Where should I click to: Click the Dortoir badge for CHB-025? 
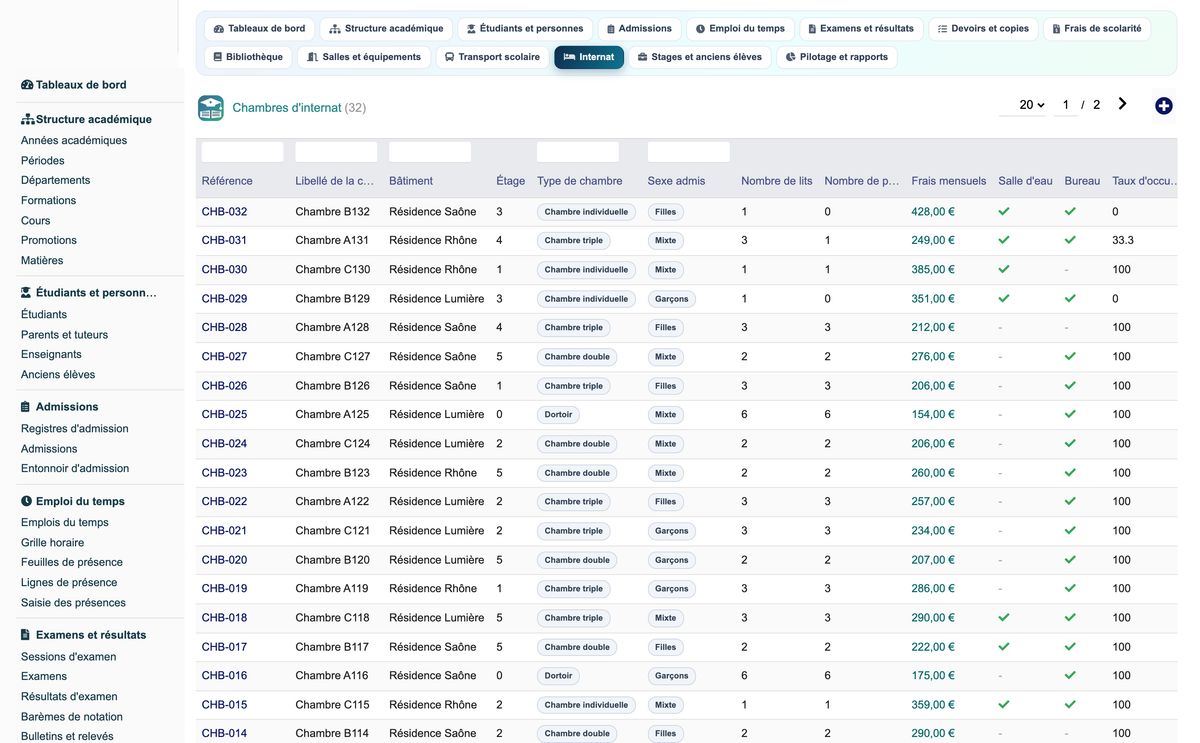(x=558, y=415)
